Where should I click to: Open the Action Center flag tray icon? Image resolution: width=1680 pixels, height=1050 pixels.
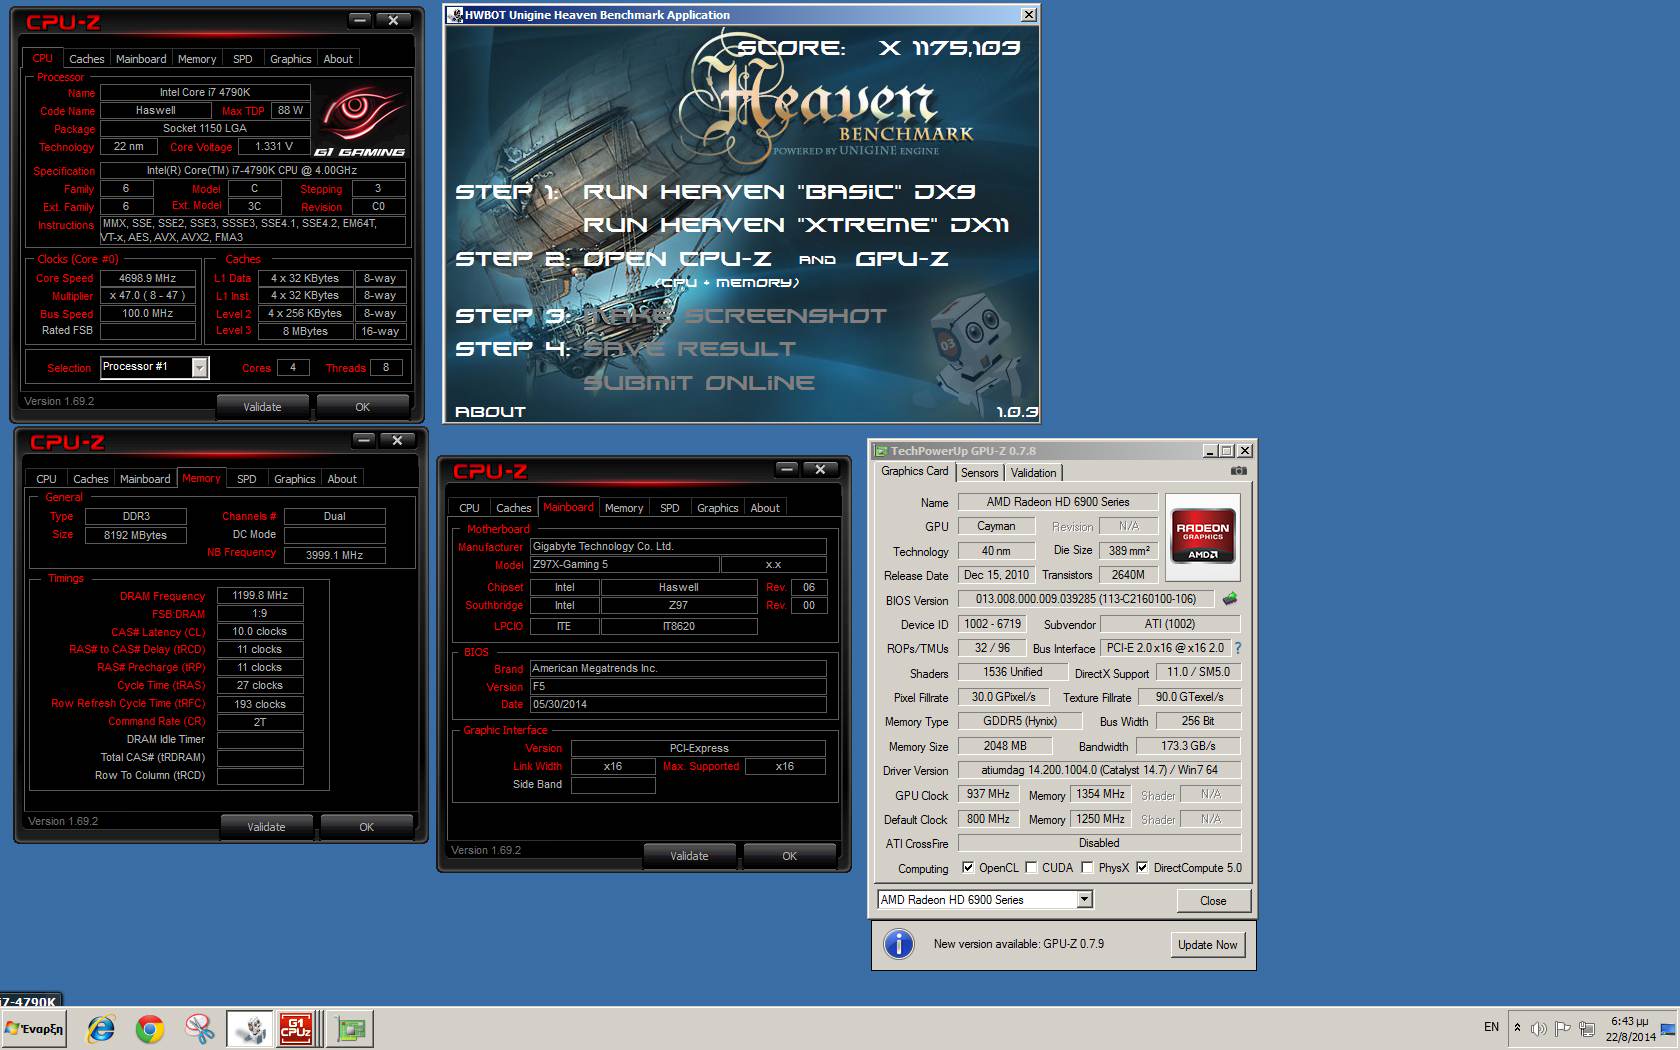click(x=1563, y=1028)
